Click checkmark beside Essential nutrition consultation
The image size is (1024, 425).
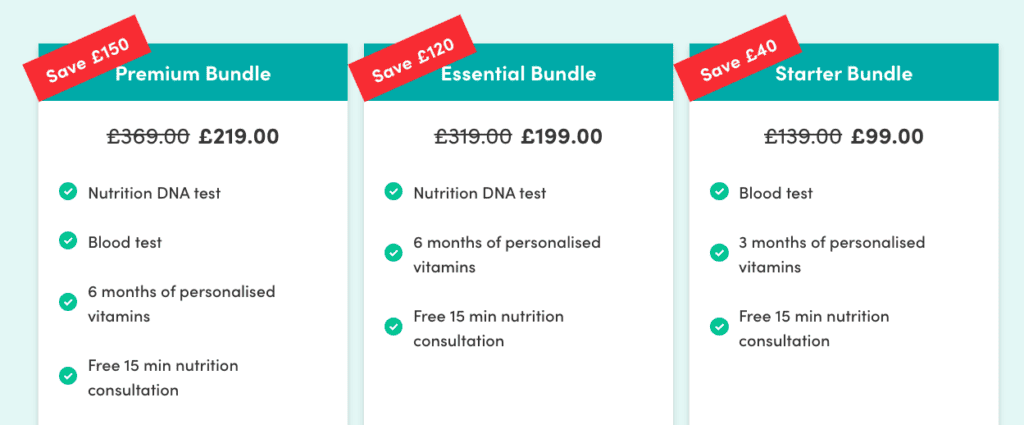(x=393, y=326)
